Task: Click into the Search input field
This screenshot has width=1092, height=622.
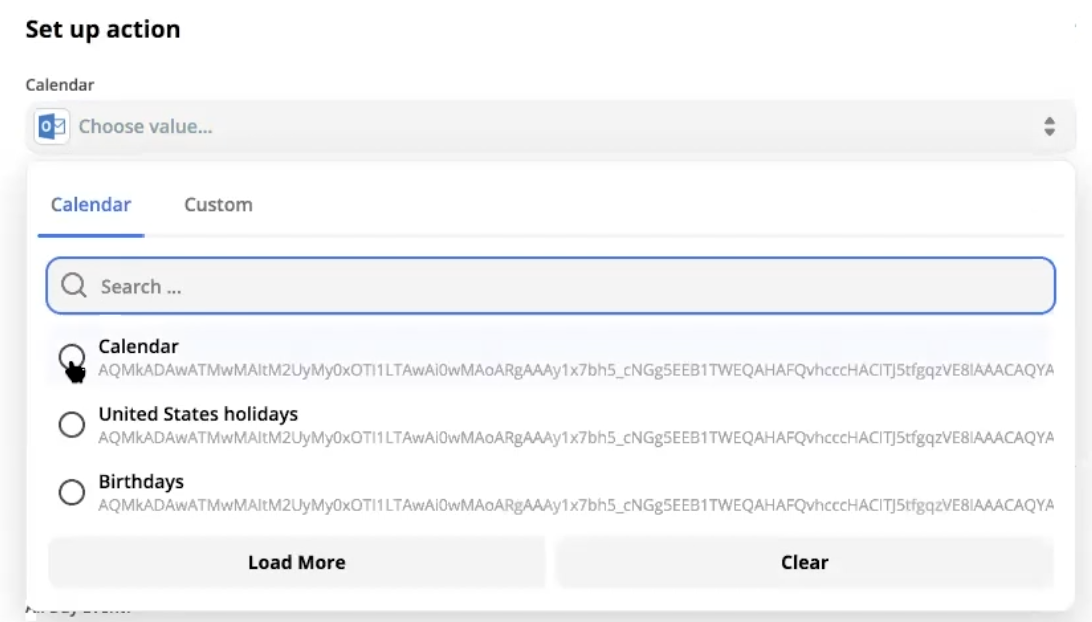Action: tap(570, 287)
